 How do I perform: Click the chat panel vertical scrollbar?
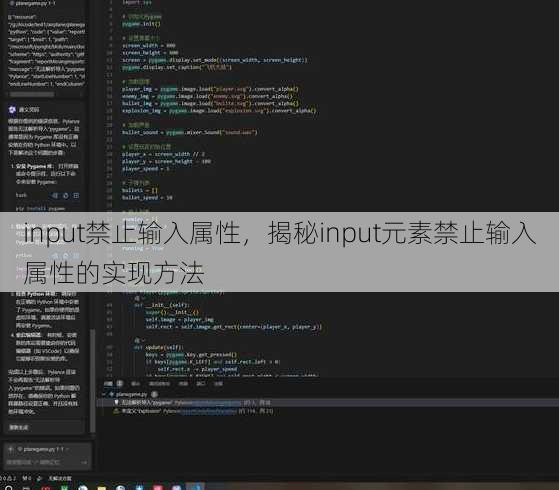click(92, 380)
